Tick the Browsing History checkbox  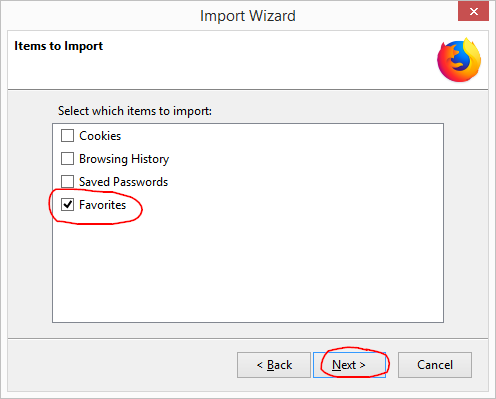[x=67, y=159]
